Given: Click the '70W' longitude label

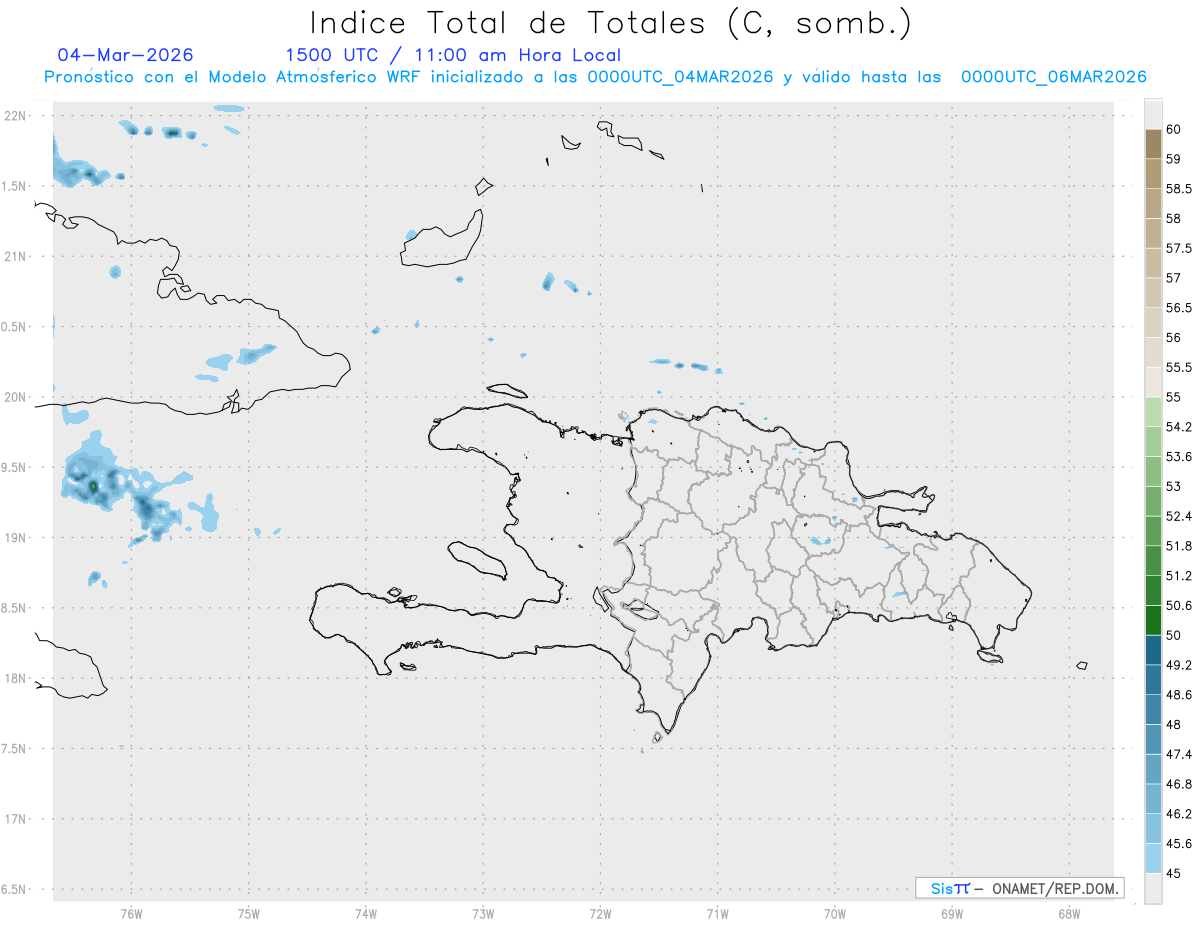Looking at the screenshot, I should tap(835, 913).
